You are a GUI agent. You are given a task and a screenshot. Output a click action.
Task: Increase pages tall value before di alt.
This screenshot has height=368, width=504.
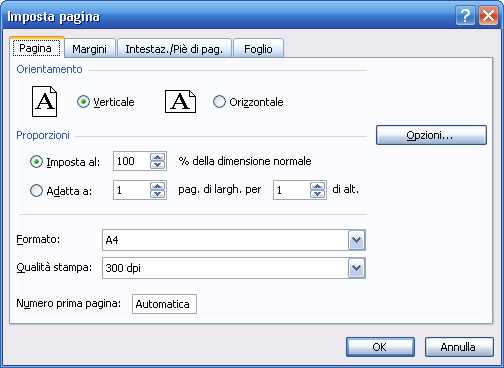tap(317, 186)
